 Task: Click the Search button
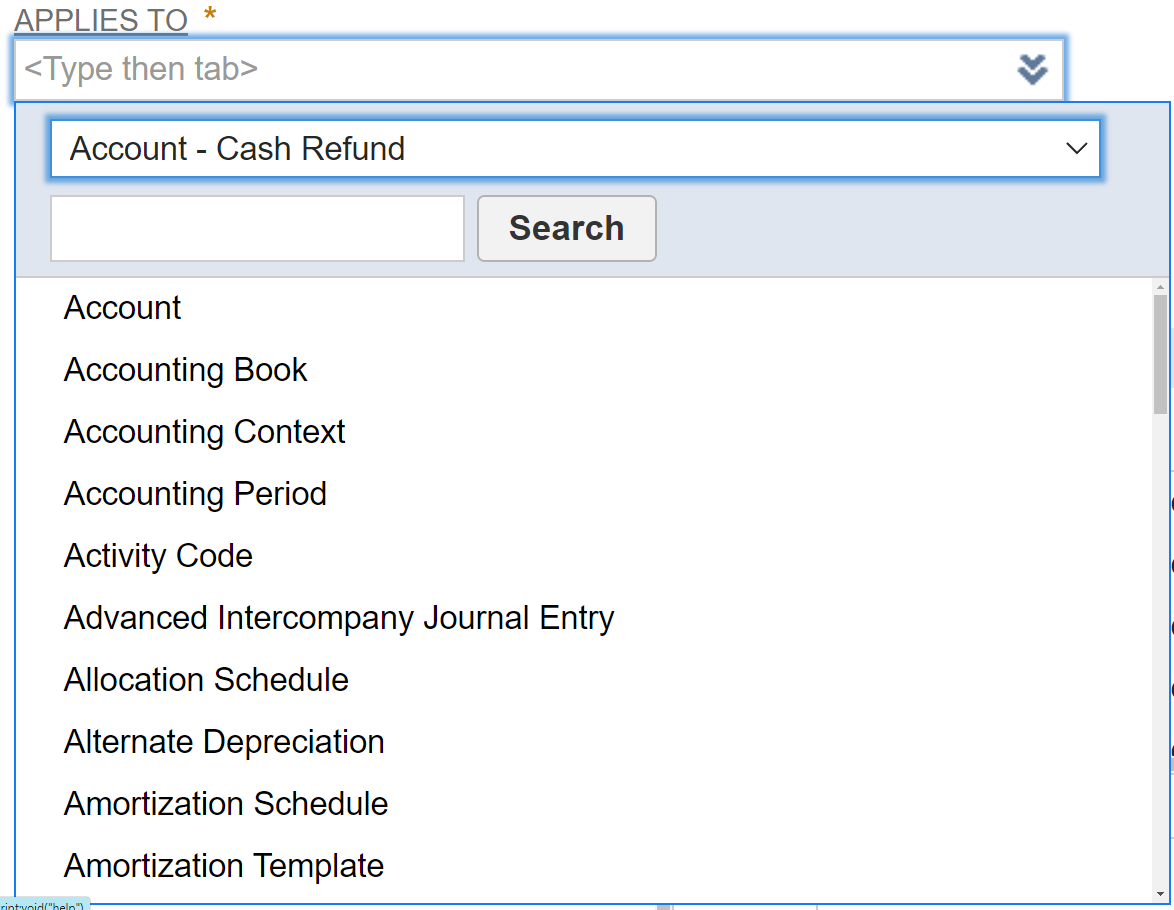click(x=566, y=228)
